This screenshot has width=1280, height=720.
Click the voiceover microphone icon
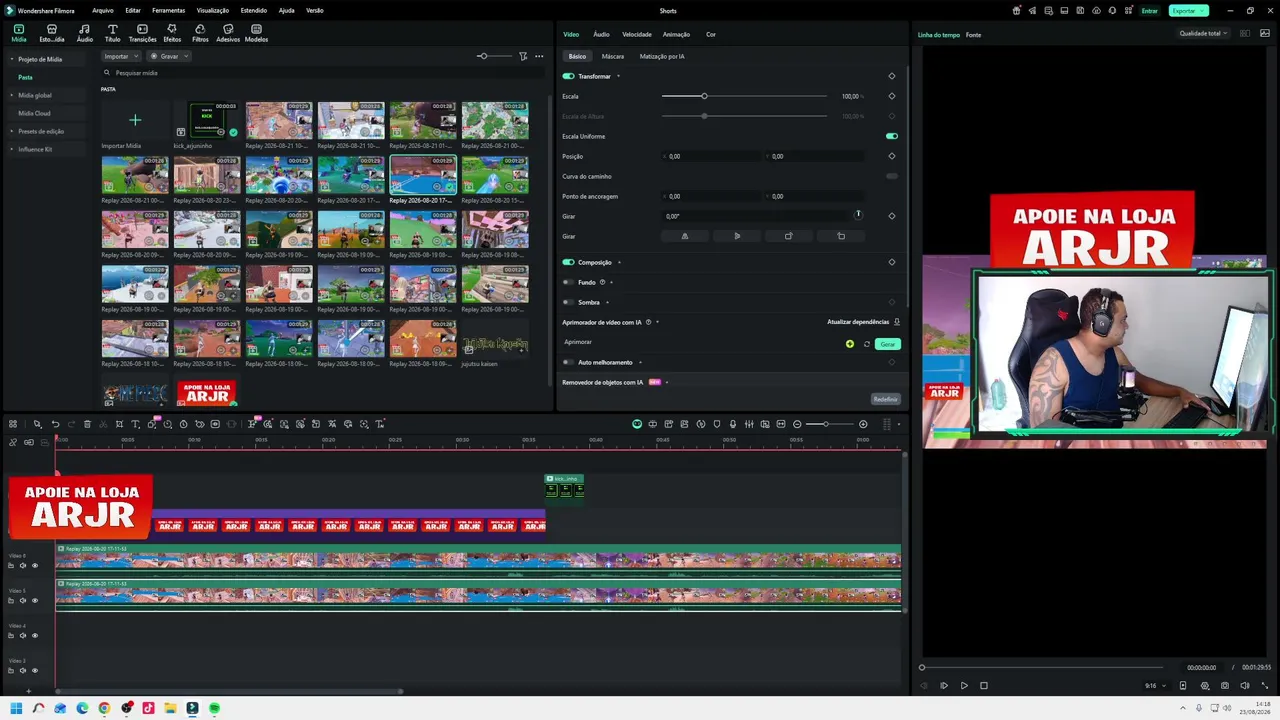click(x=733, y=424)
